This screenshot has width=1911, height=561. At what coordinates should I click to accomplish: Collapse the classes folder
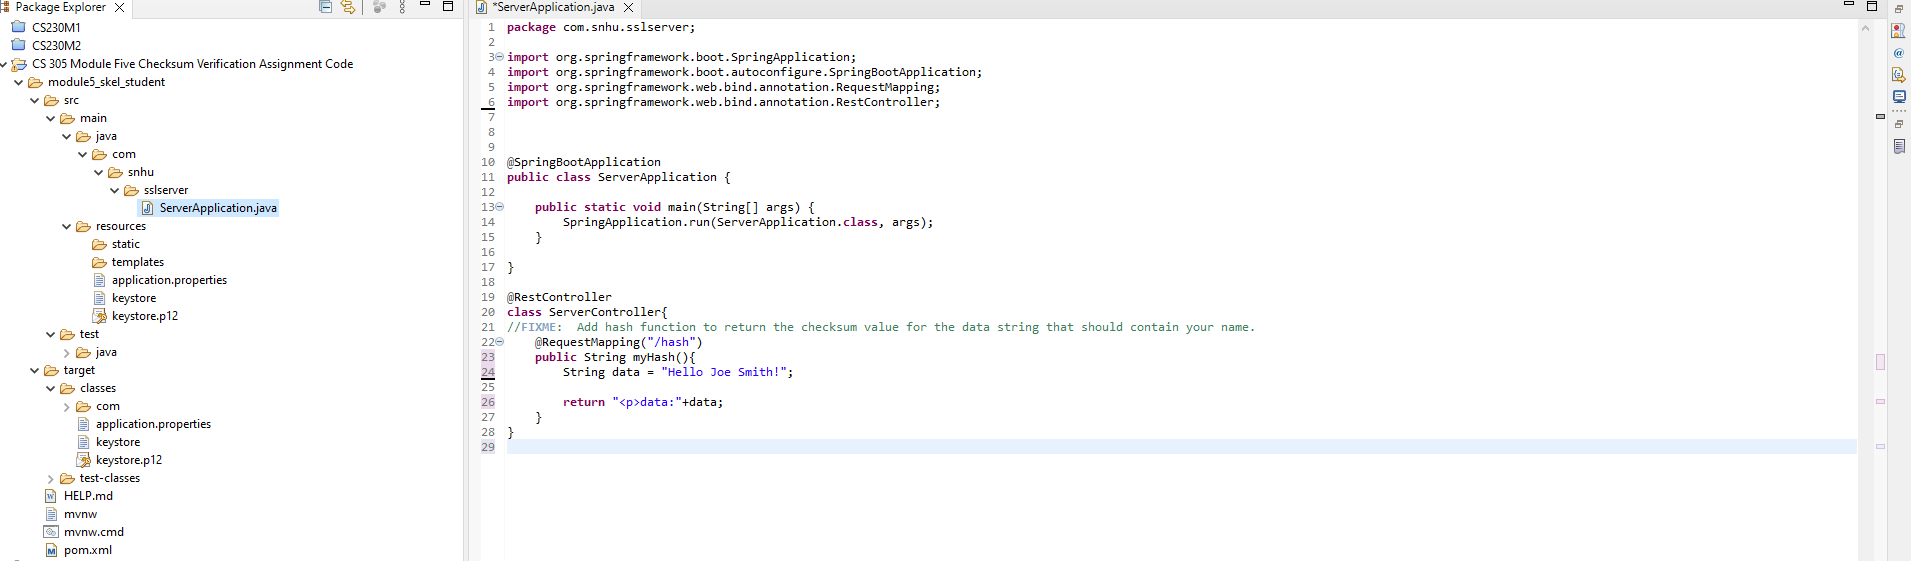pyautogui.click(x=51, y=388)
